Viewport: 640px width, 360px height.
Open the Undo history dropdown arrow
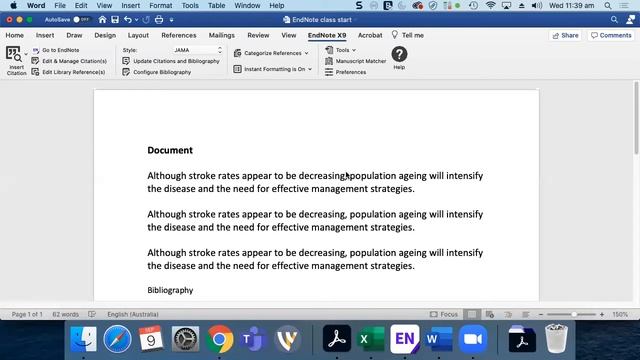tap(136, 20)
